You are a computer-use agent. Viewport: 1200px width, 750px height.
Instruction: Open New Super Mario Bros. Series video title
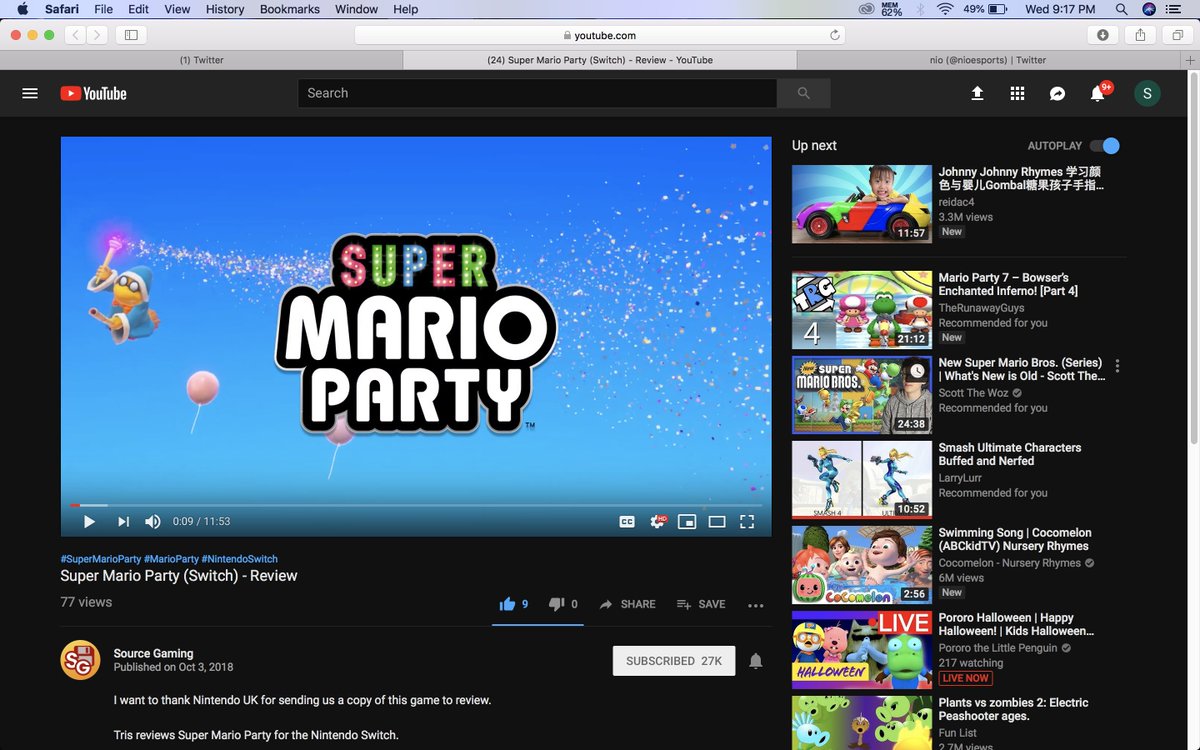(1021, 369)
